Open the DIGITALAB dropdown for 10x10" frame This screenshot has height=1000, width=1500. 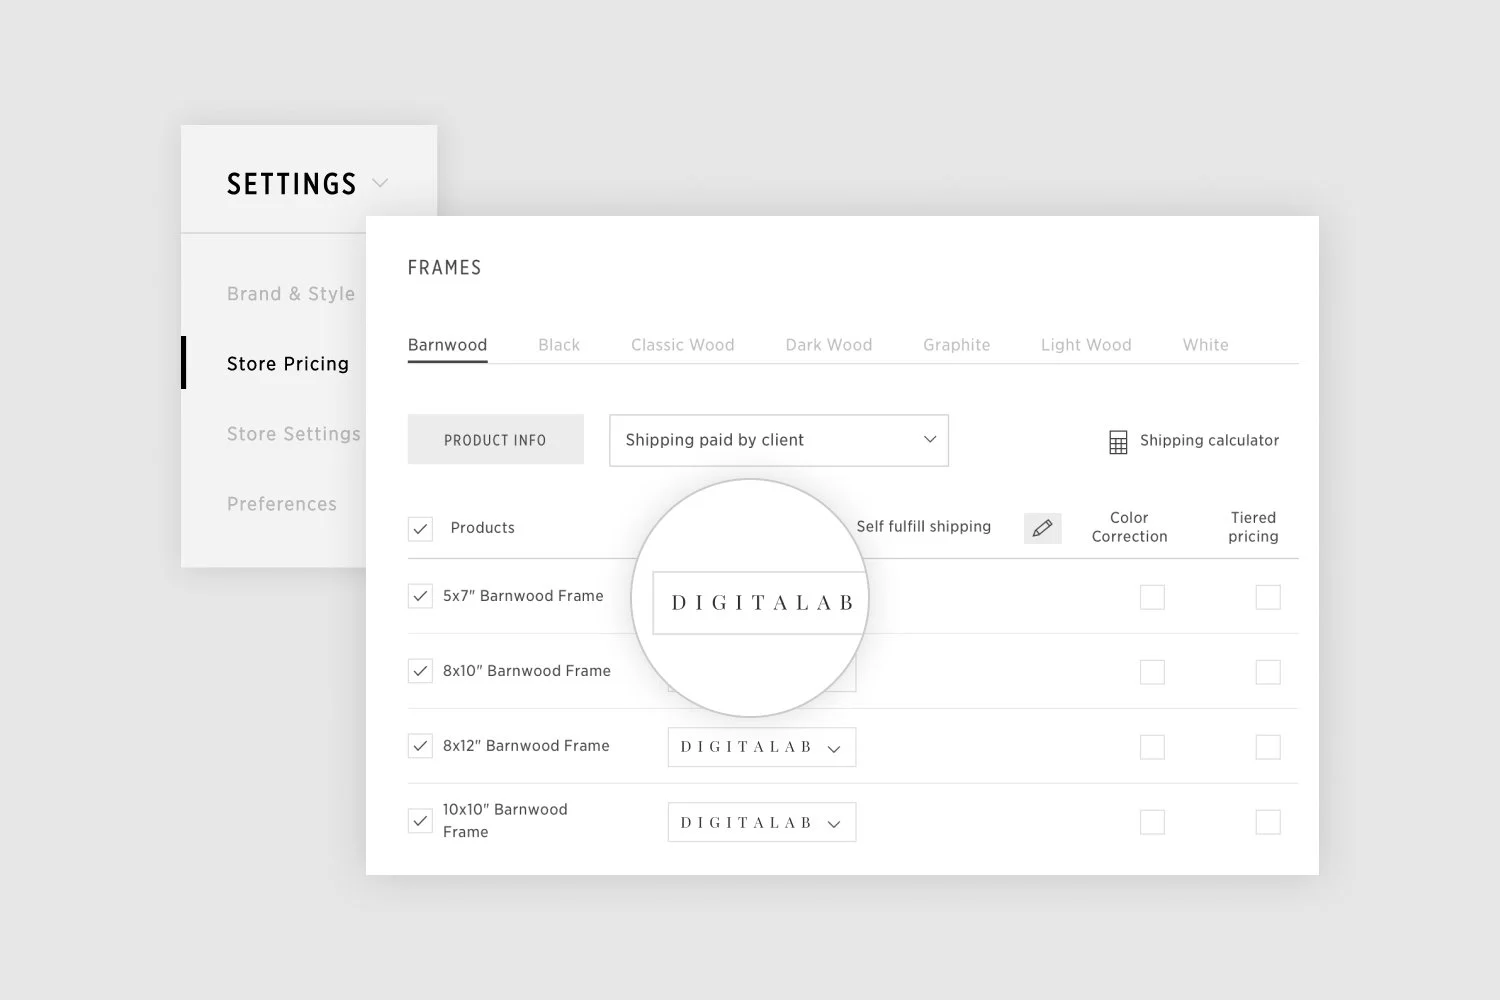coord(762,822)
